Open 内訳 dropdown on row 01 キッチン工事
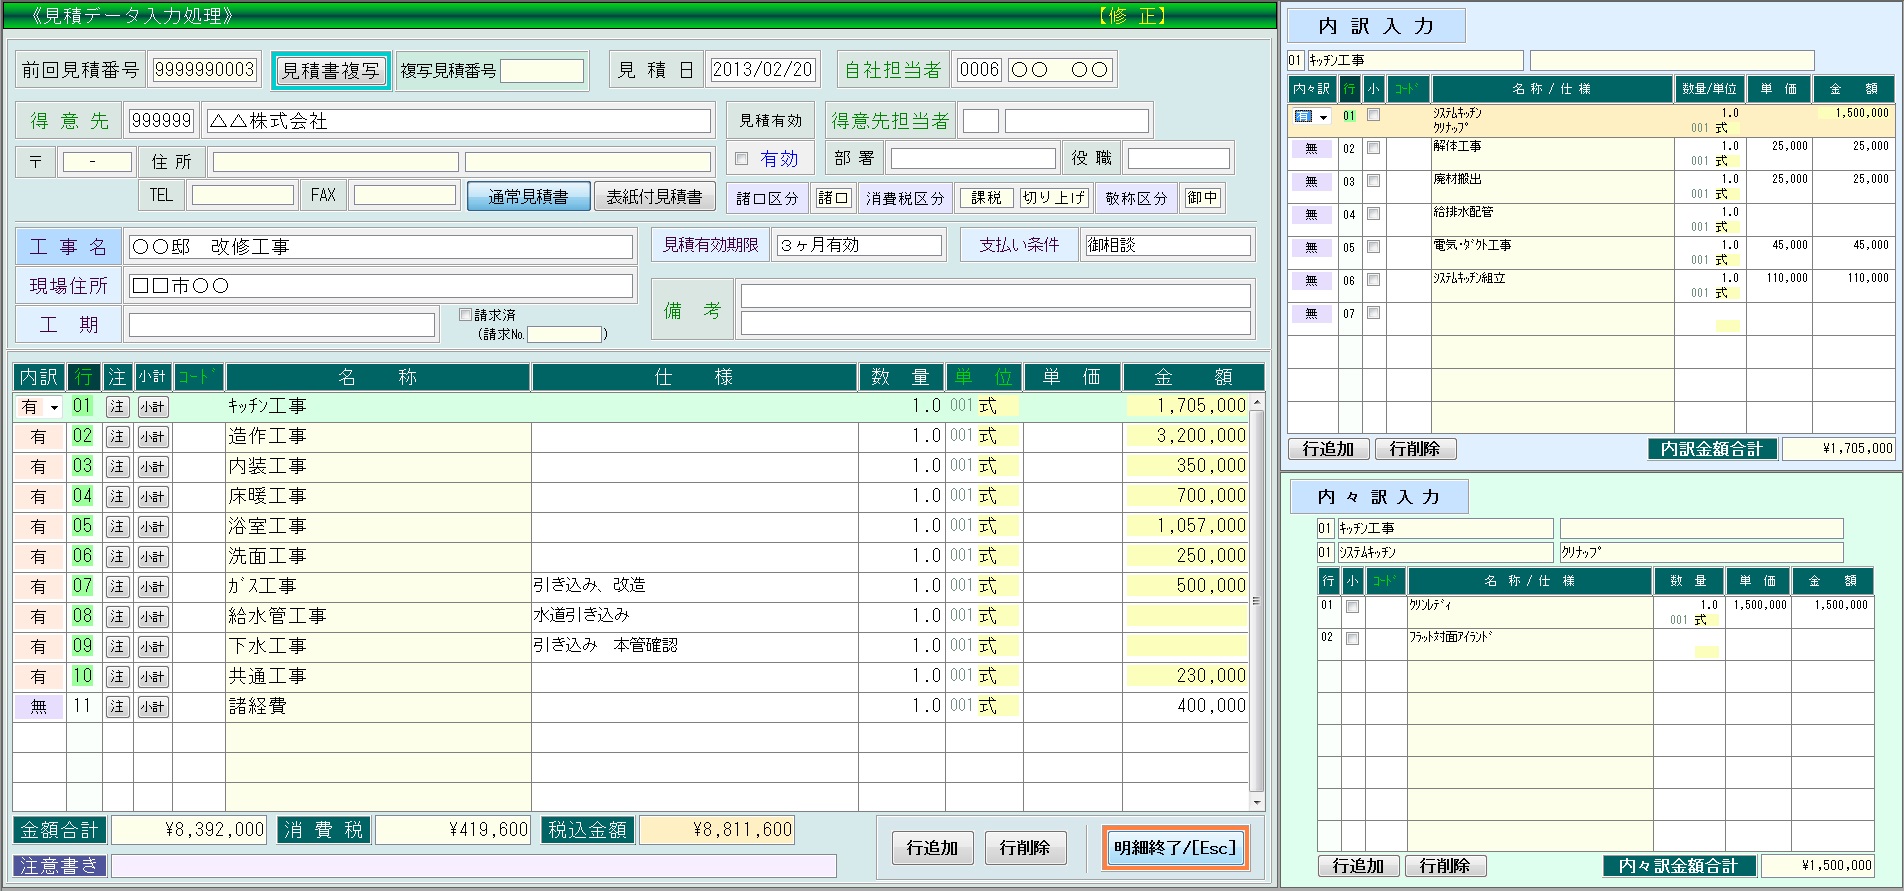This screenshot has width=1904, height=891. pos(54,407)
